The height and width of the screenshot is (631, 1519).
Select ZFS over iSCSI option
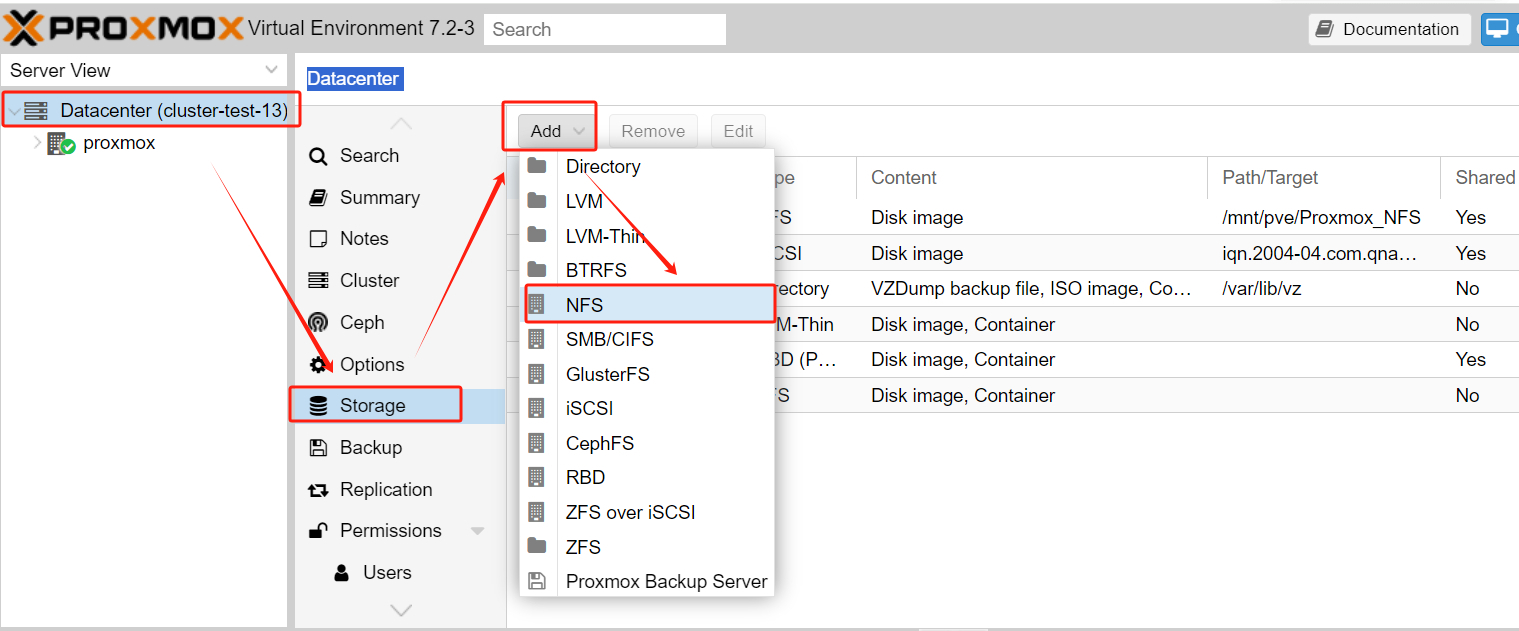[647, 512]
